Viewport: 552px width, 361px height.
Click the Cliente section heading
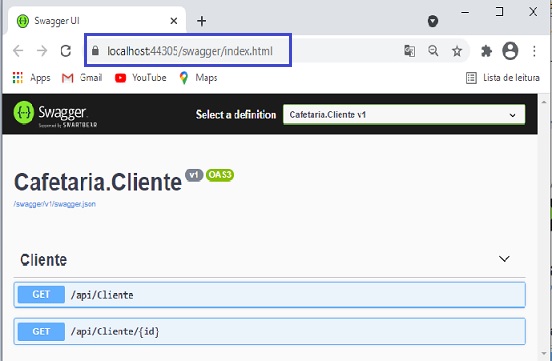pos(44,260)
